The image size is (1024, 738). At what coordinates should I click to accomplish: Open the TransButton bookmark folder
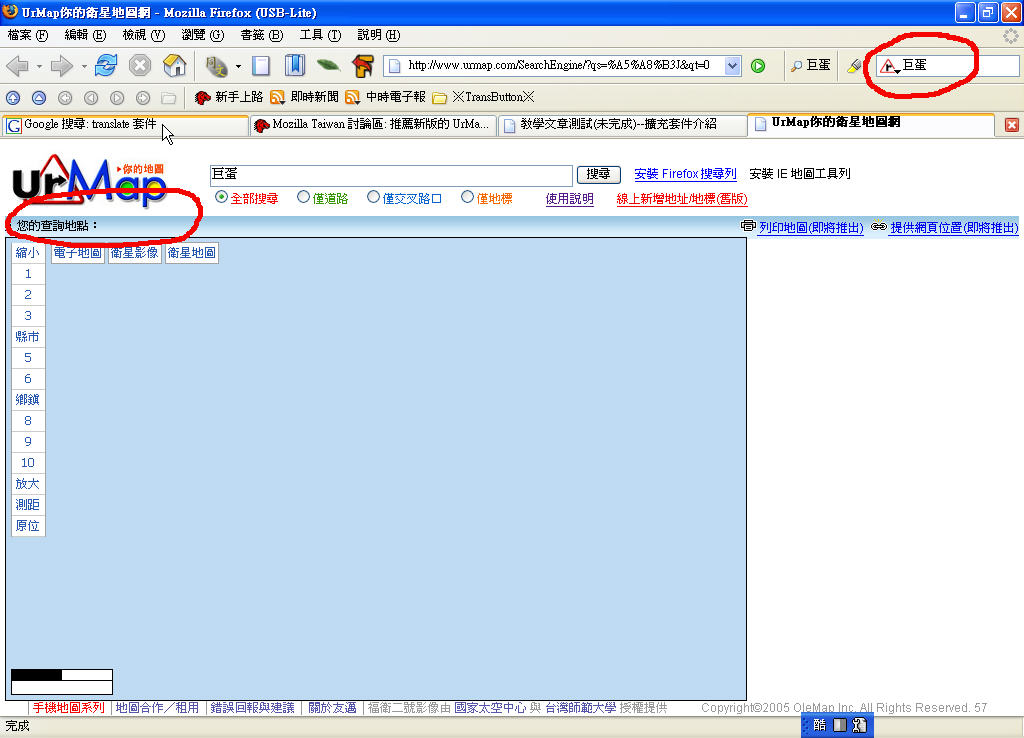484,97
